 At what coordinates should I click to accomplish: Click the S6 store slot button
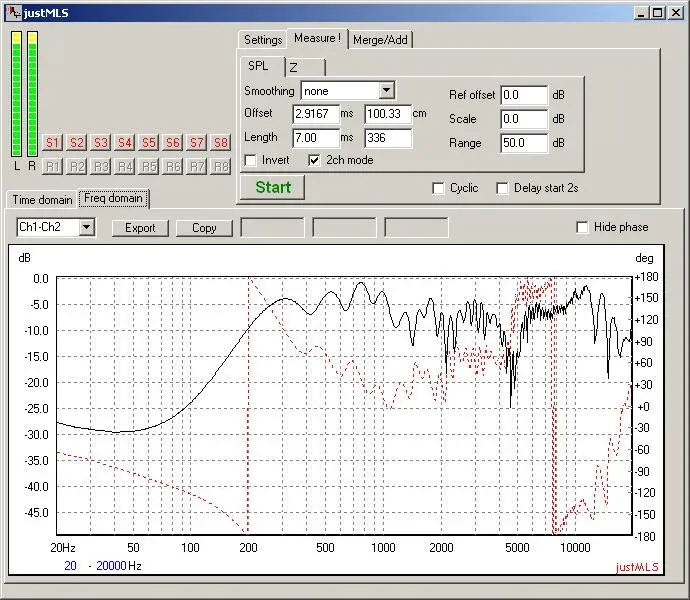coord(172,143)
